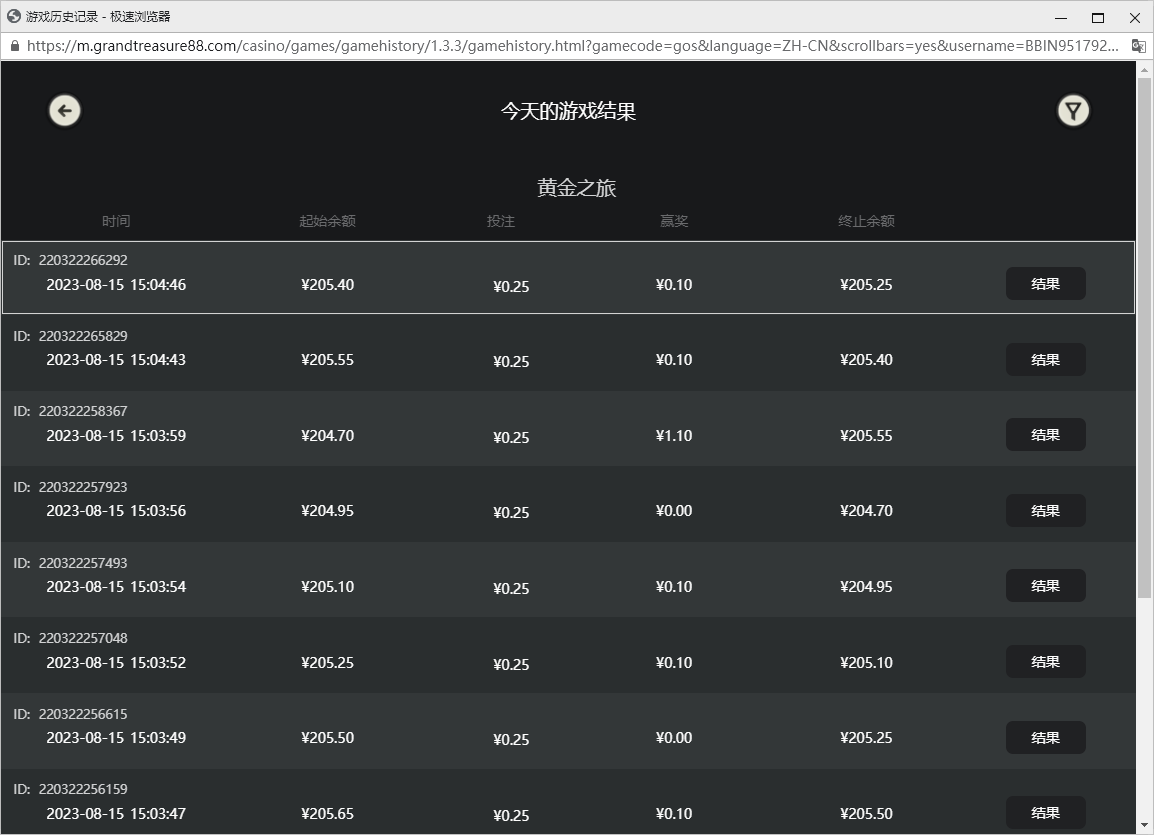Click timestamp 2023-08-15 15:03:54
Image resolution: width=1154 pixels, height=835 pixels.
click(x=116, y=586)
